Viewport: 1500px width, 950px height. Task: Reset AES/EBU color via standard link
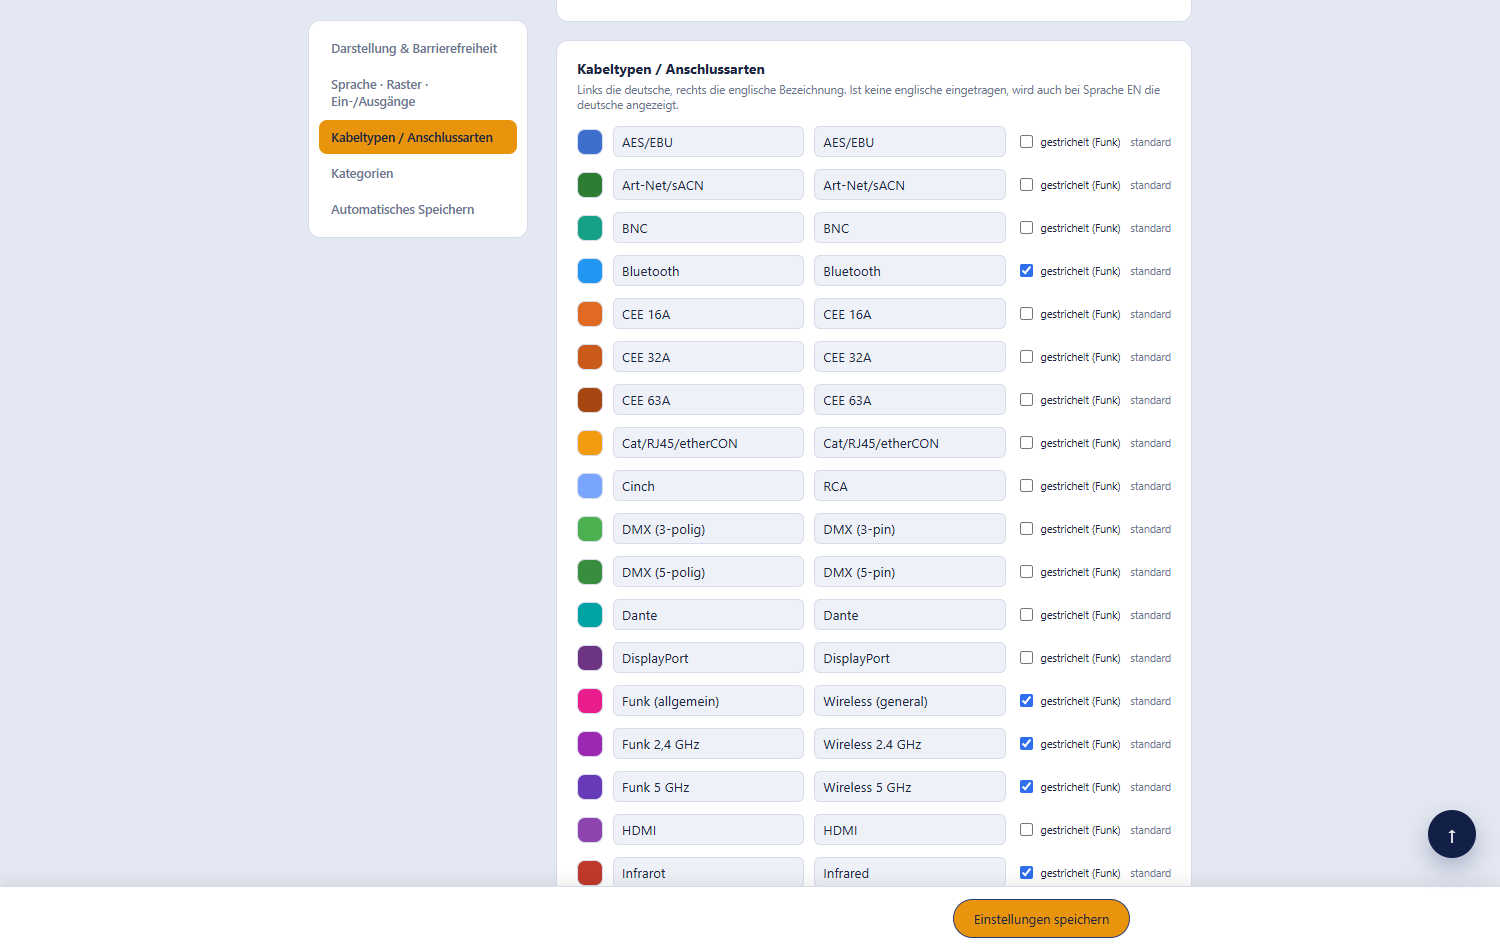tap(1150, 142)
